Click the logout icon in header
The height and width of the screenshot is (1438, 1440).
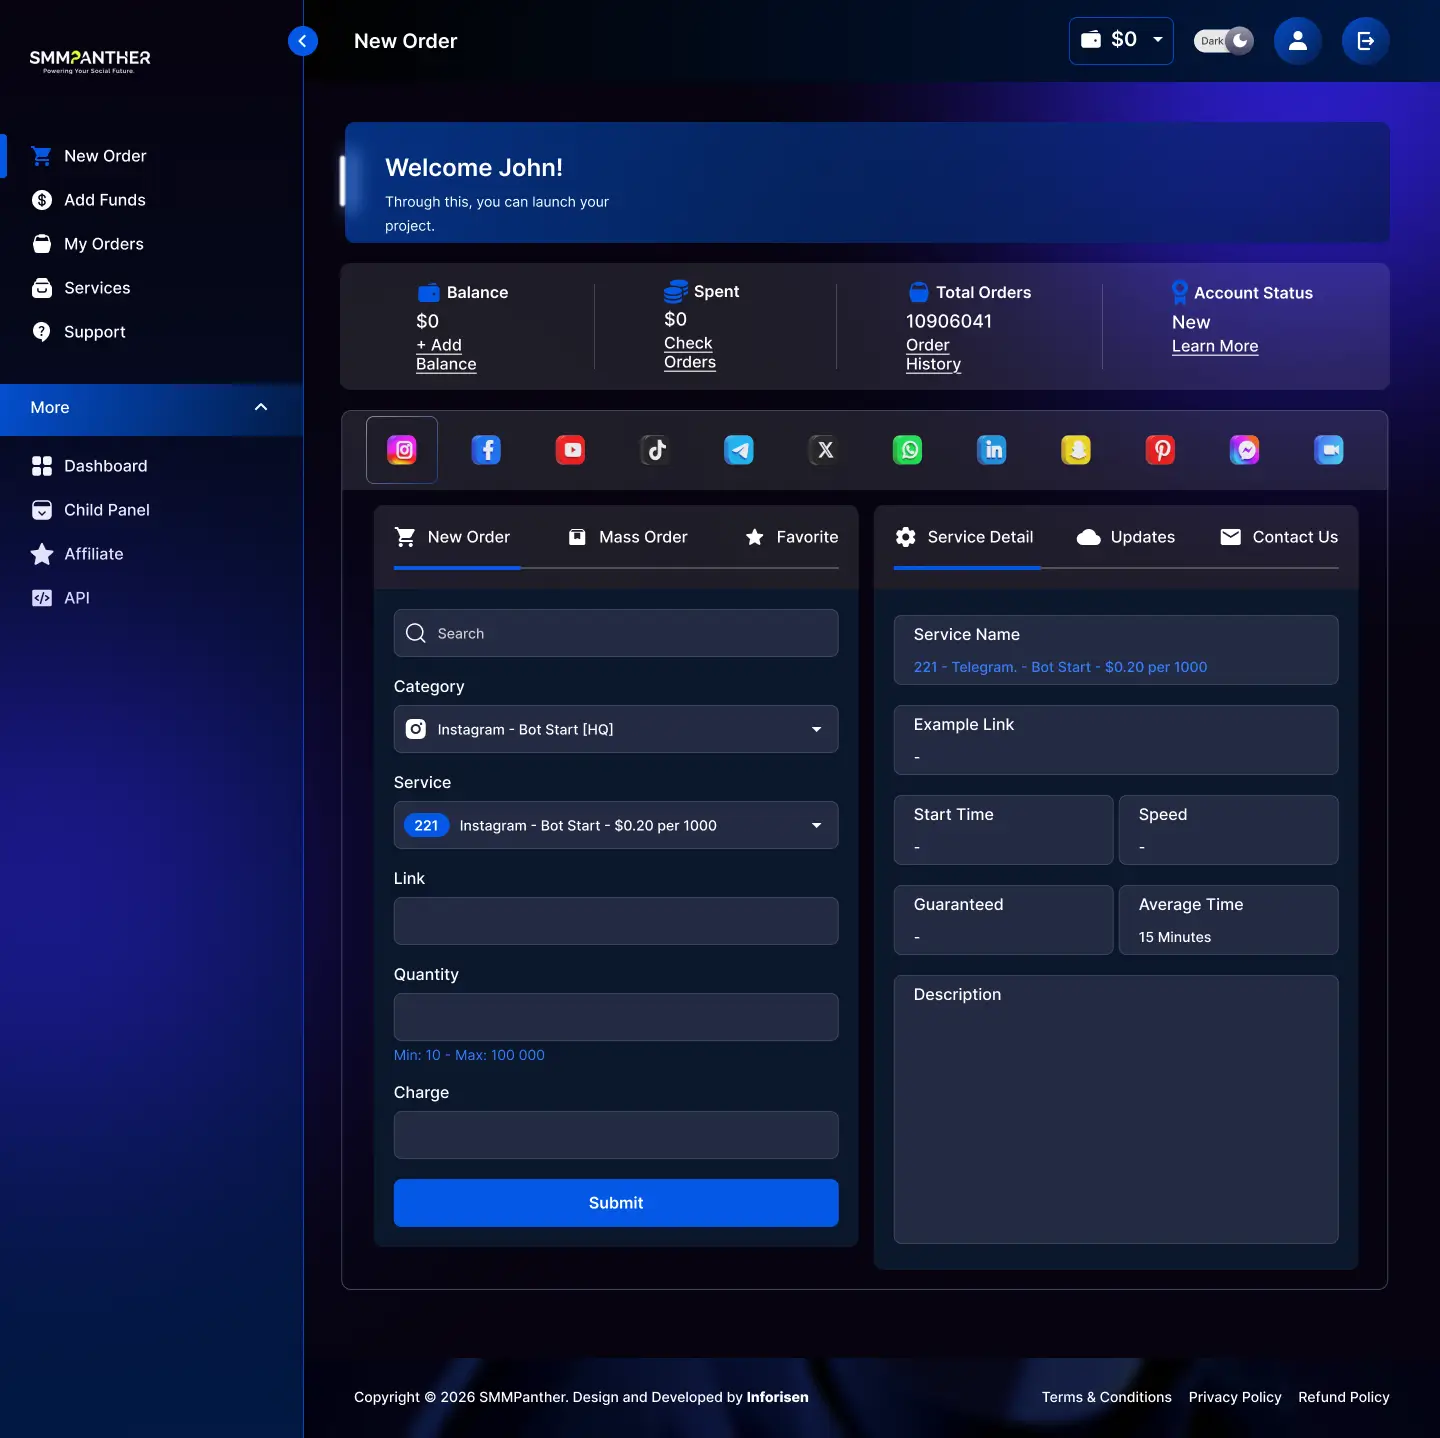point(1365,41)
